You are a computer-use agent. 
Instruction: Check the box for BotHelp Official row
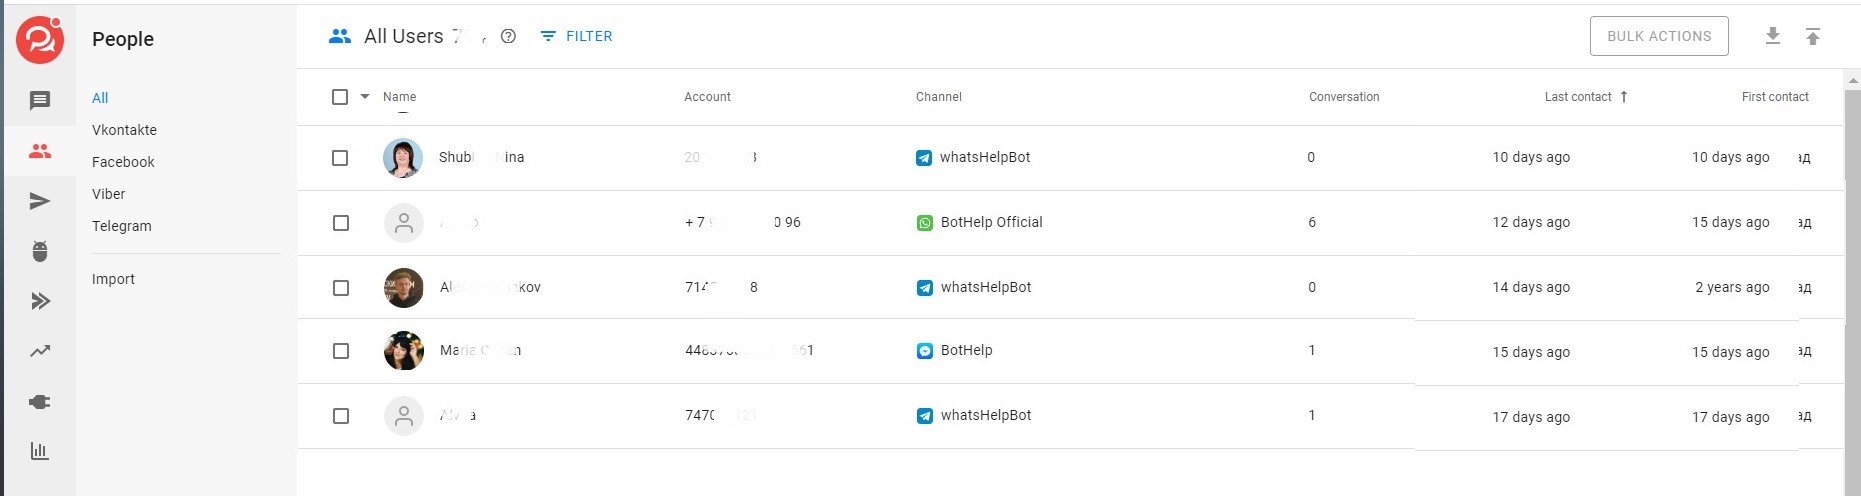(x=341, y=223)
